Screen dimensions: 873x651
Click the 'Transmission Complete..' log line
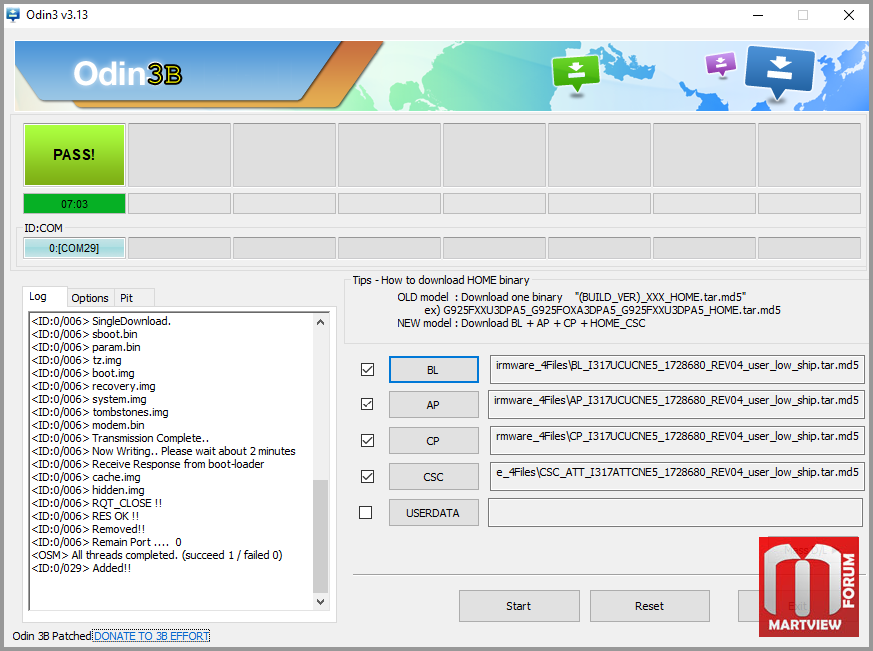(120, 438)
